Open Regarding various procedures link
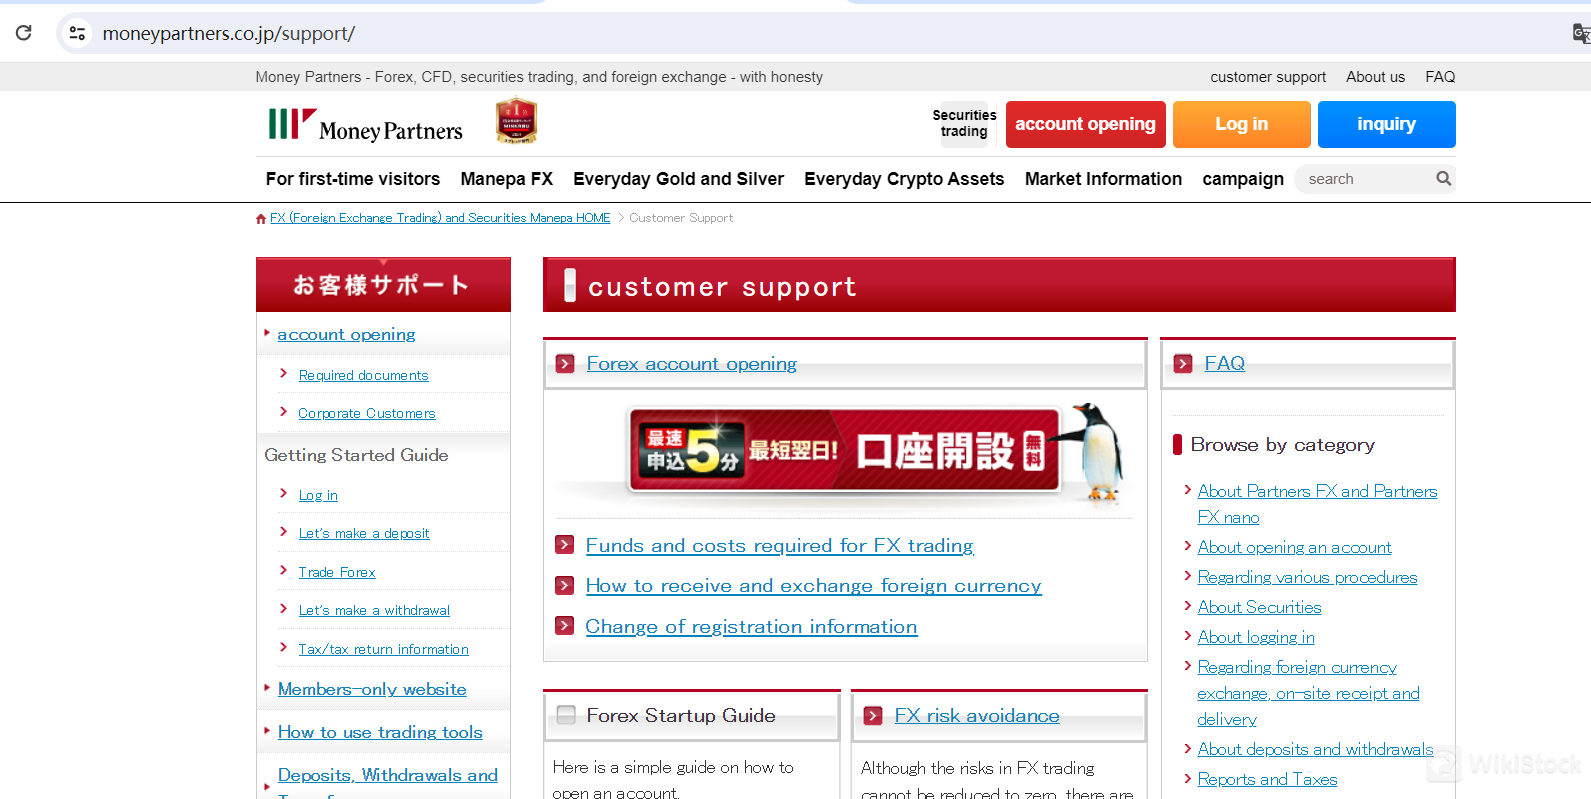The height and width of the screenshot is (799, 1591). (x=1307, y=578)
